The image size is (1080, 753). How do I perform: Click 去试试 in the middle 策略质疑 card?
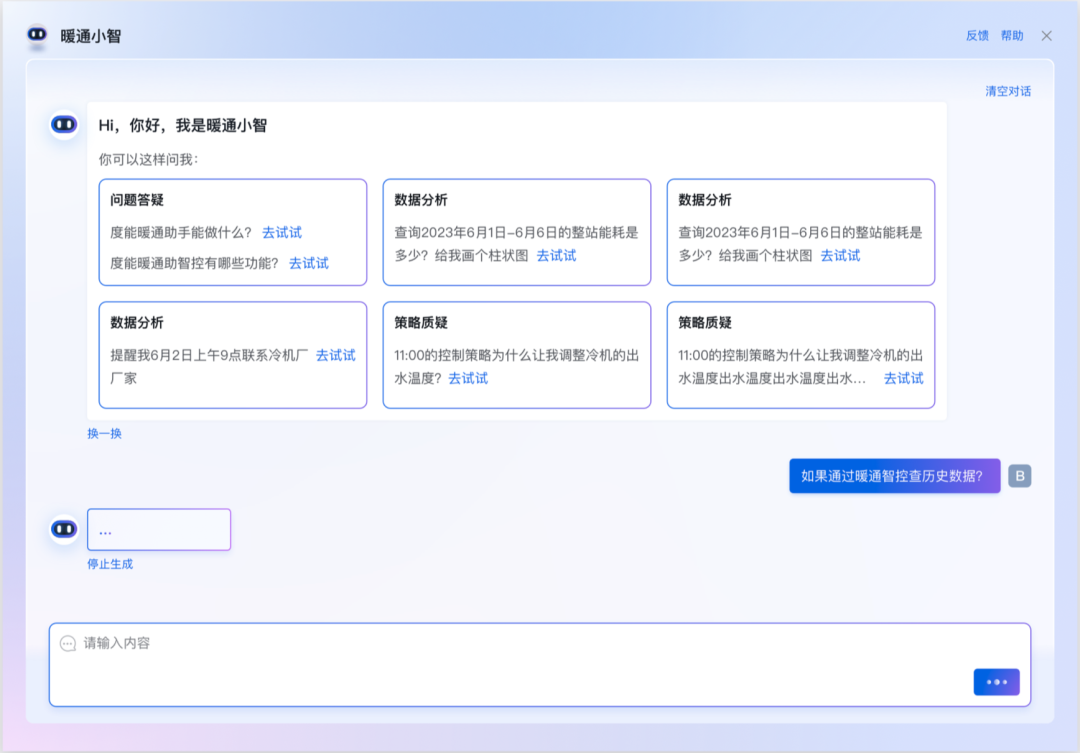pos(468,378)
